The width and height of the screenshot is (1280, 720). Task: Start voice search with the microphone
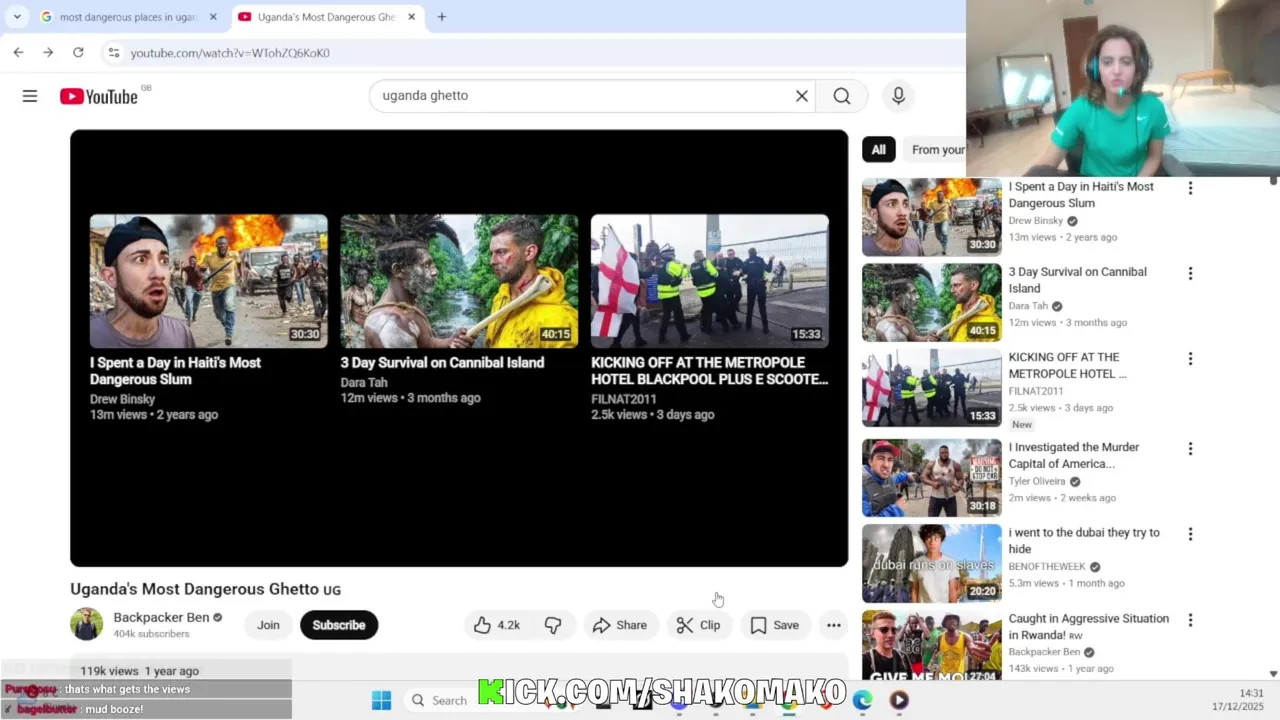click(x=898, y=96)
